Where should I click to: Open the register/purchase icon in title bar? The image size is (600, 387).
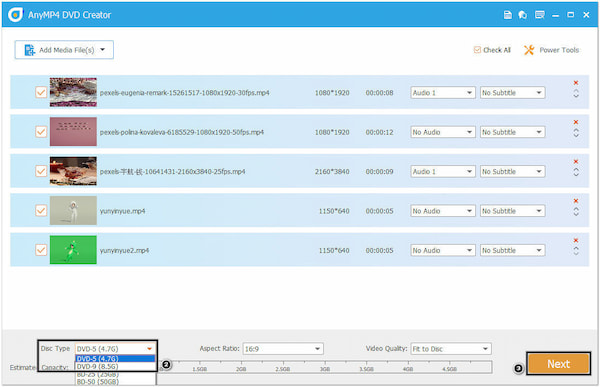[x=523, y=15]
